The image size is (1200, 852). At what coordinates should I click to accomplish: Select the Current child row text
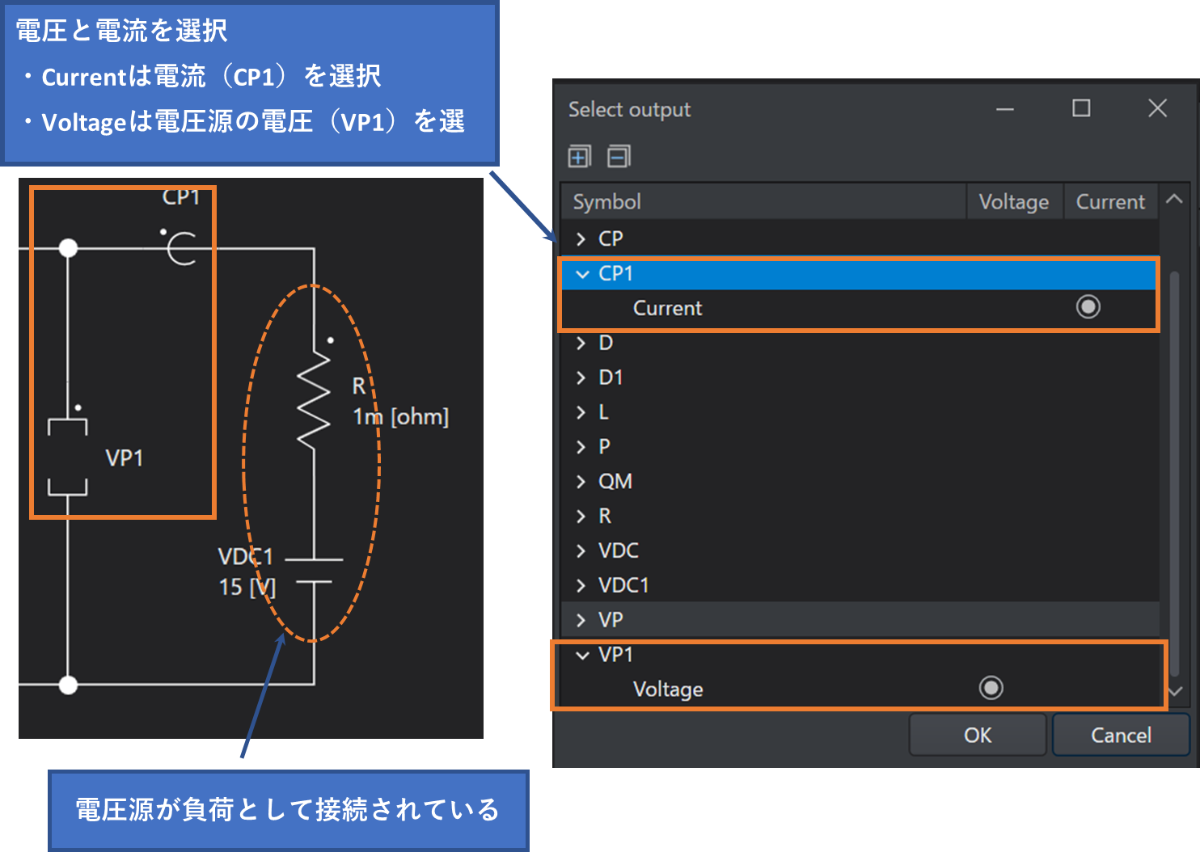667,308
